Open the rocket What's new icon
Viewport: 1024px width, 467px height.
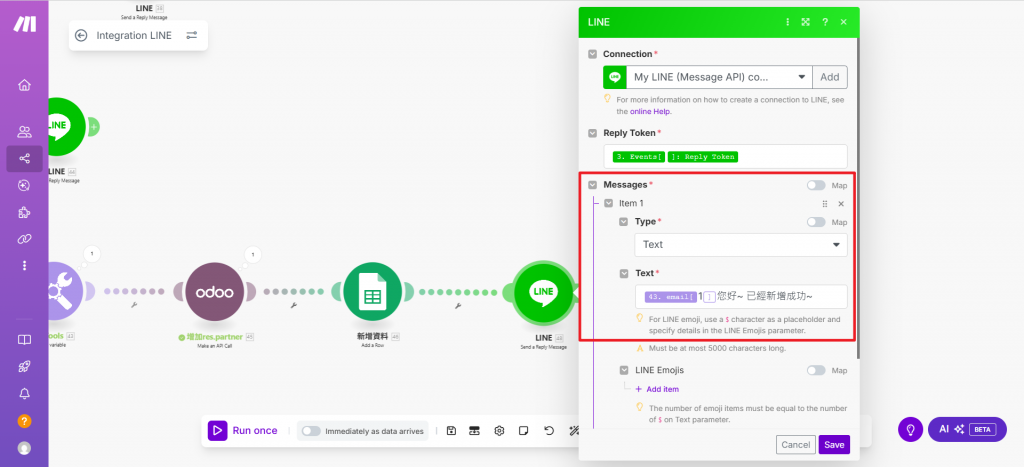[x=24, y=366]
